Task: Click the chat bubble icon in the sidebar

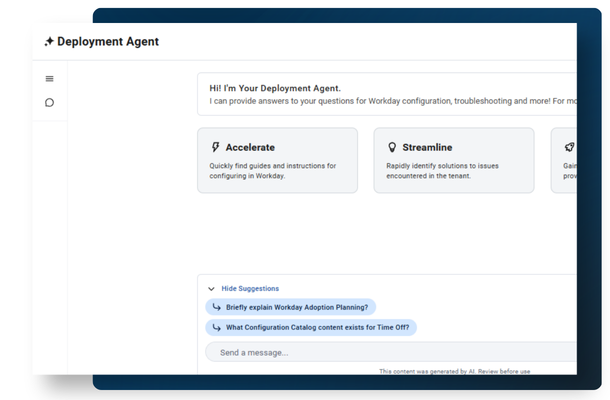Action: (x=49, y=102)
